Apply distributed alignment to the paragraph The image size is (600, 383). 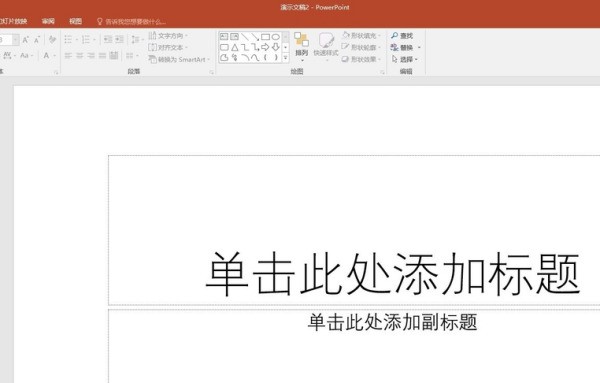[x=114, y=56]
